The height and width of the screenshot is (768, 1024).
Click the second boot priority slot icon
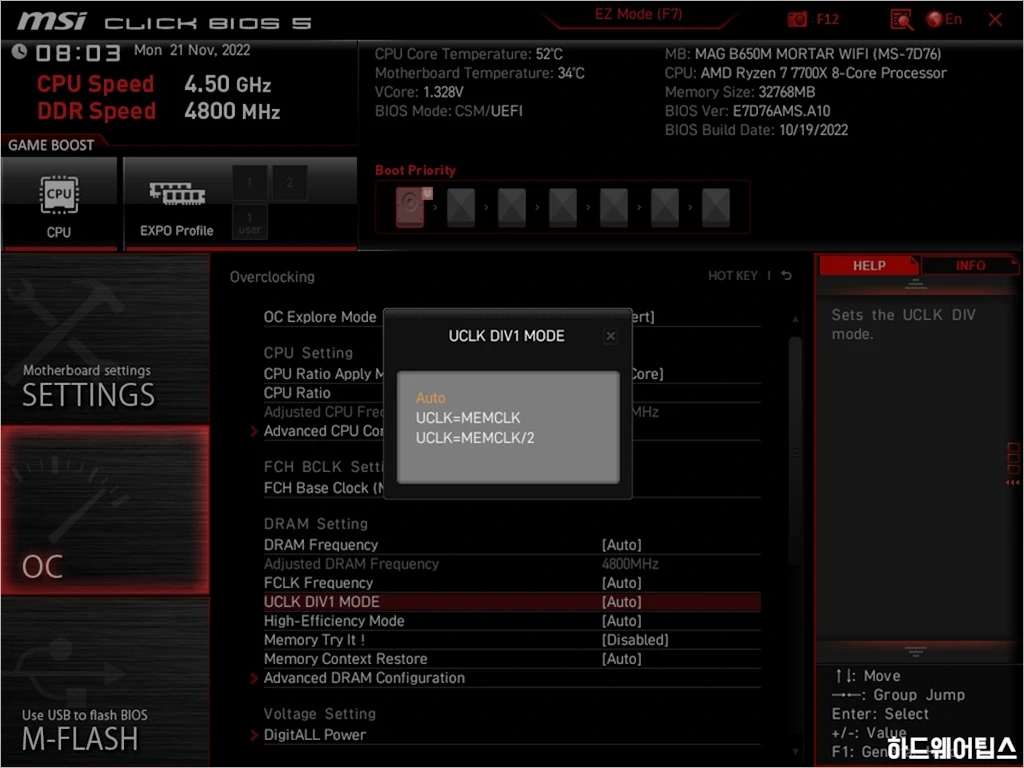tap(461, 207)
